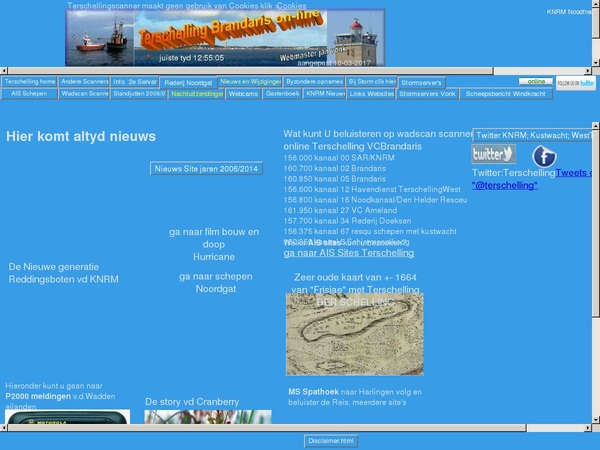The width and height of the screenshot is (600, 450).
Task: Click '156.600 kanaal 12 Havendienst TerschellingWest'
Action: tap(372, 189)
